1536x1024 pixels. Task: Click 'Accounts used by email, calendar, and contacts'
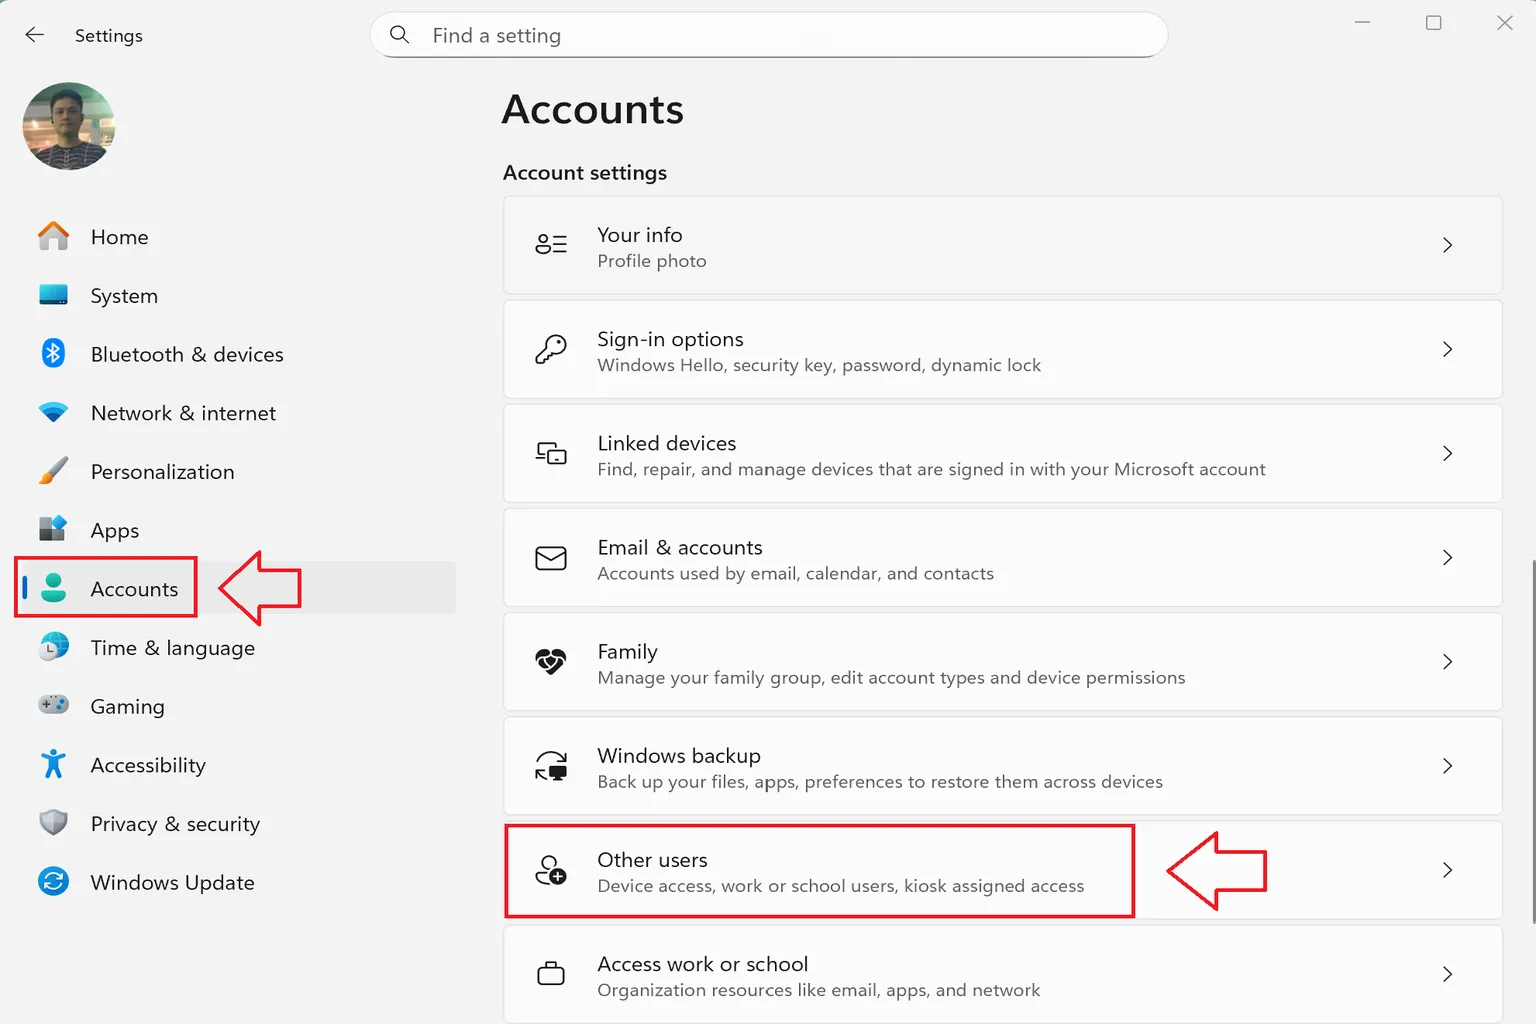coord(795,573)
